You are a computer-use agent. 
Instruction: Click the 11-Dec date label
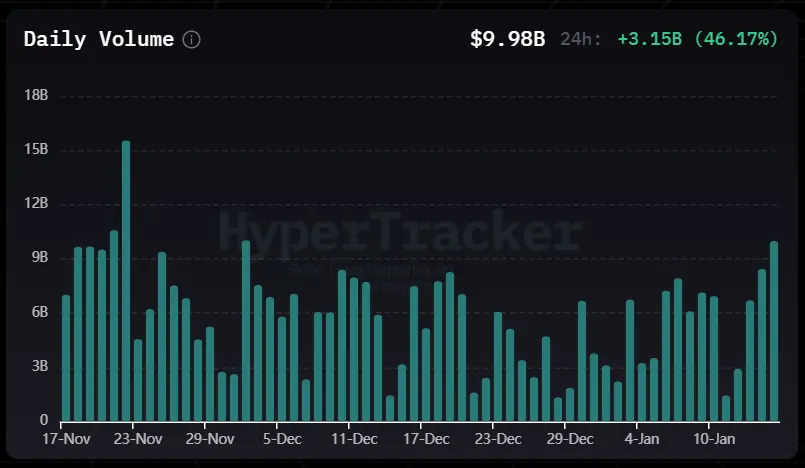point(354,439)
